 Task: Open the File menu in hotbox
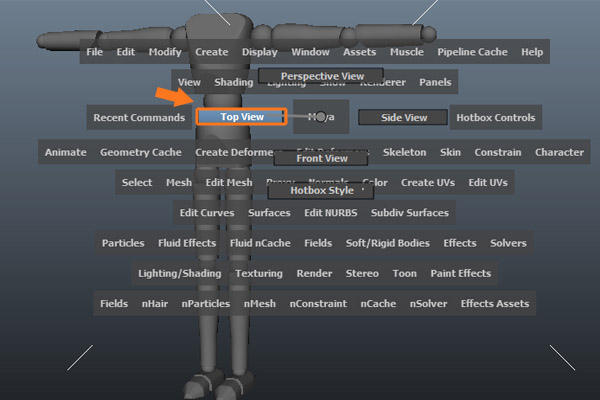pos(95,52)
